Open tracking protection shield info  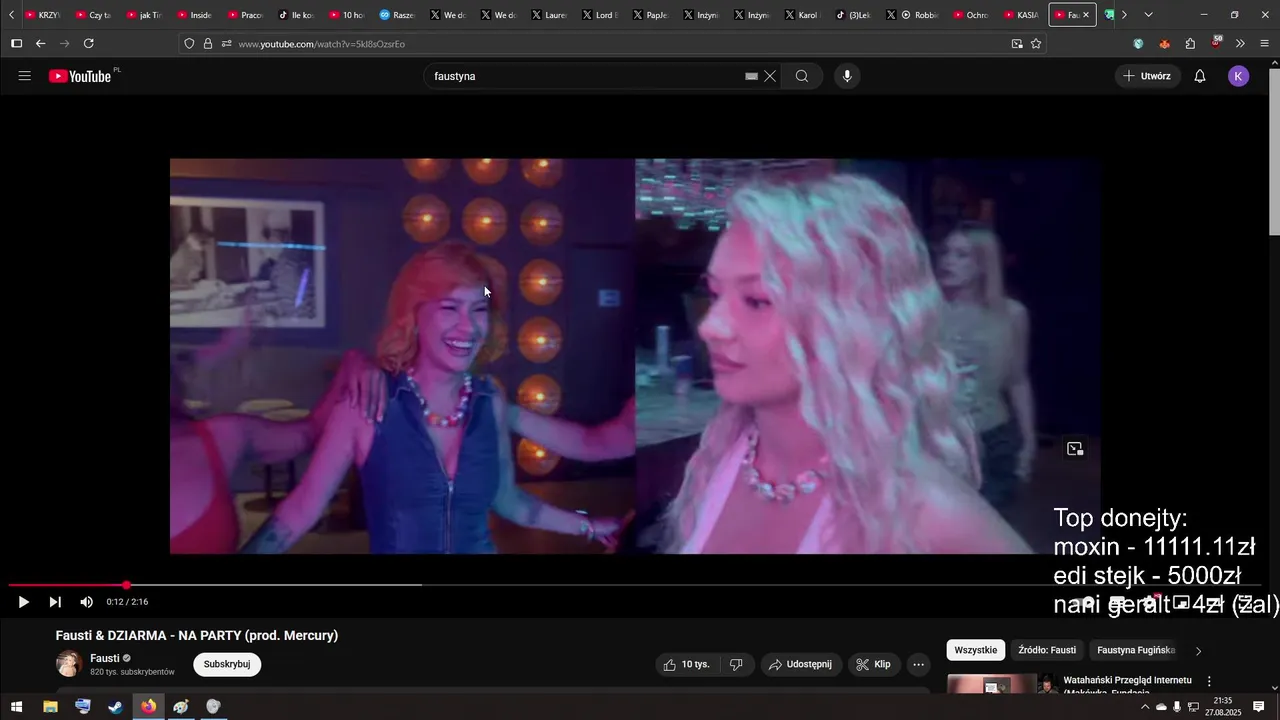tap(189, 43)
